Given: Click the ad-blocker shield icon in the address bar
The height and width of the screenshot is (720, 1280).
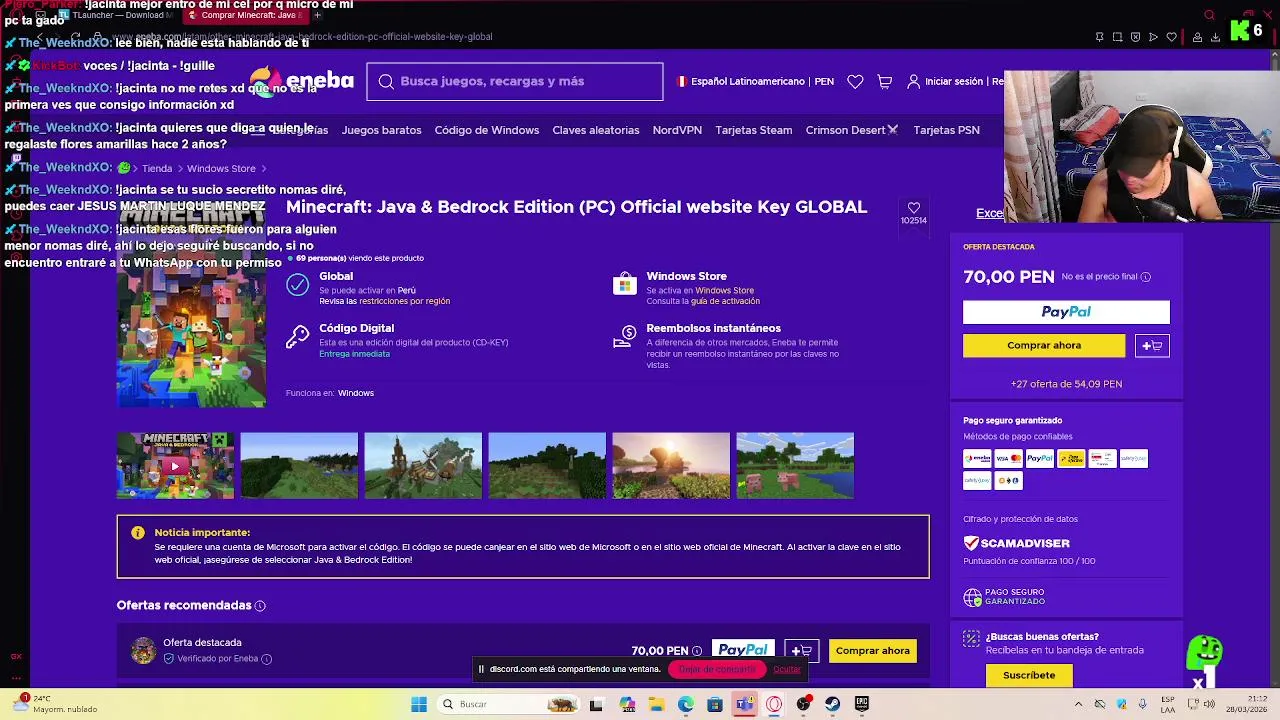Looking at the screenshot, I should [x=1135, y=37].
